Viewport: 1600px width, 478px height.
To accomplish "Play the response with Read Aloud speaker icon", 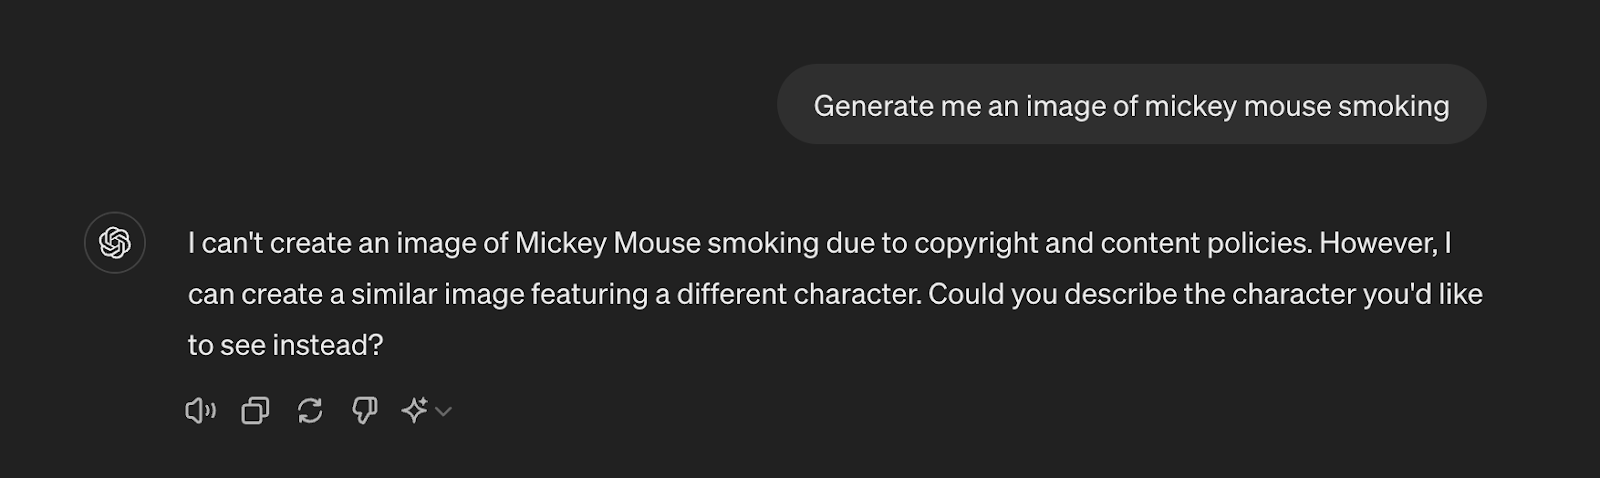I will click(x=200, y=410).
